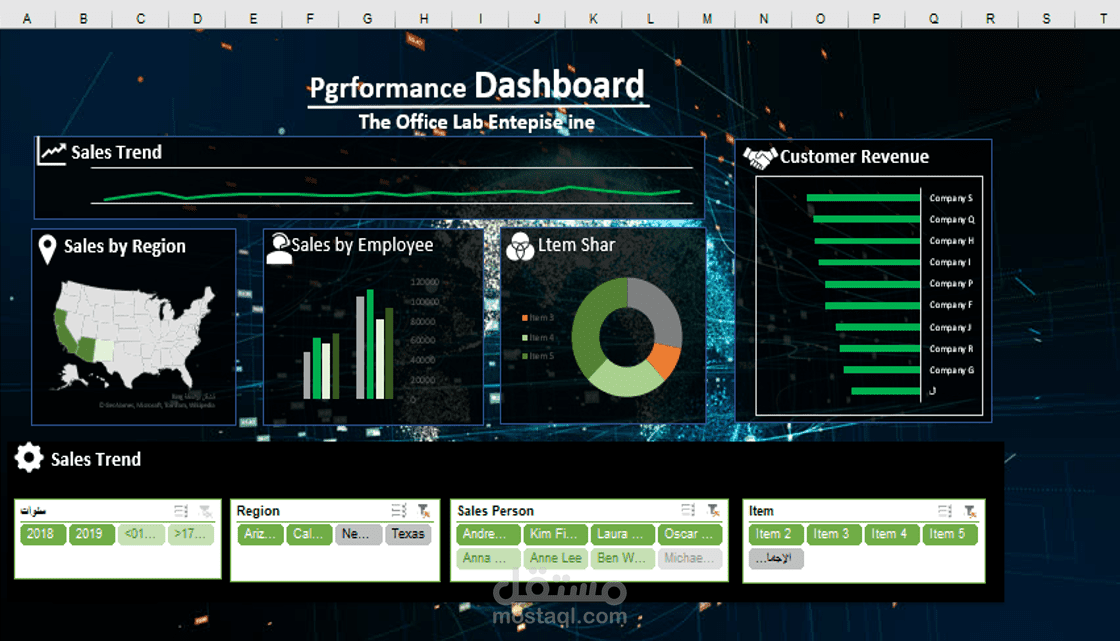The image size is (1120, 641).
Task: Click the Customer Revenue handshake icon
Action: 759,157
